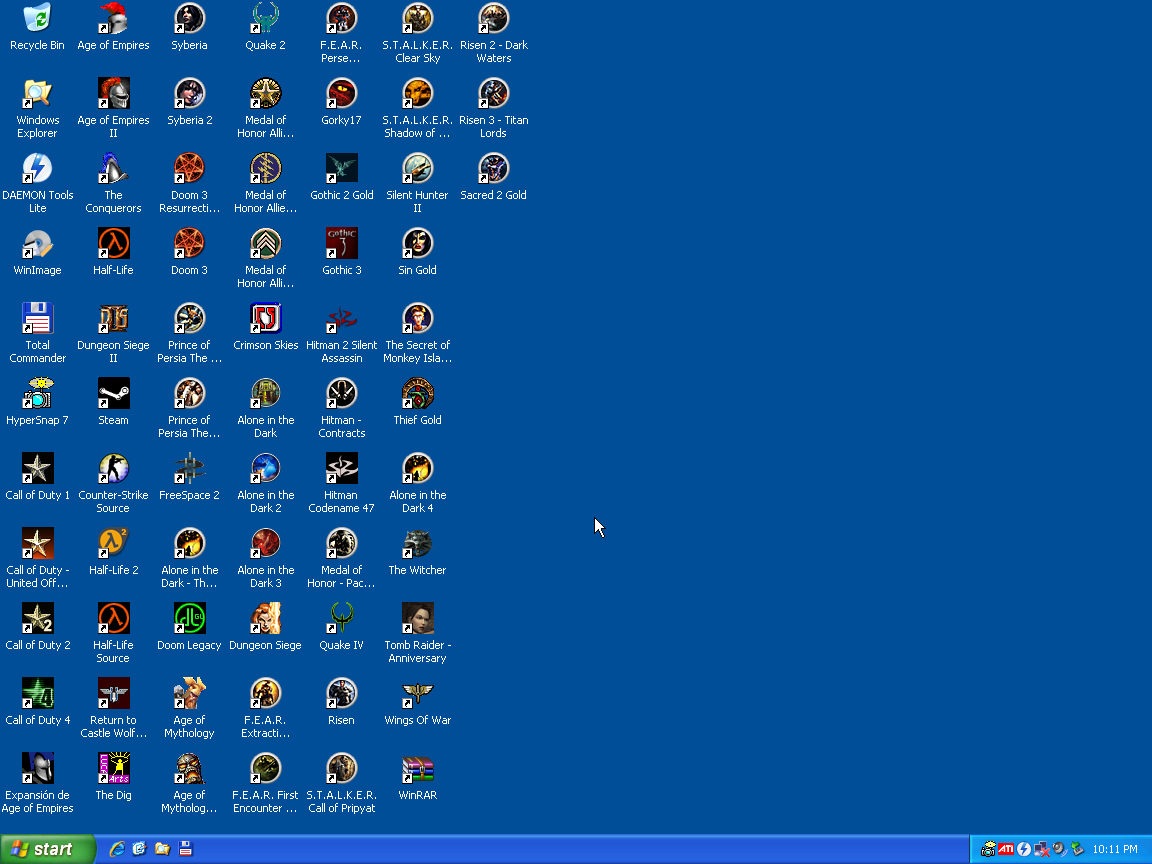Open the DAEMON Tools tray icon
The width and height of the screenshot is (1152, 864).
point(1024,849)
